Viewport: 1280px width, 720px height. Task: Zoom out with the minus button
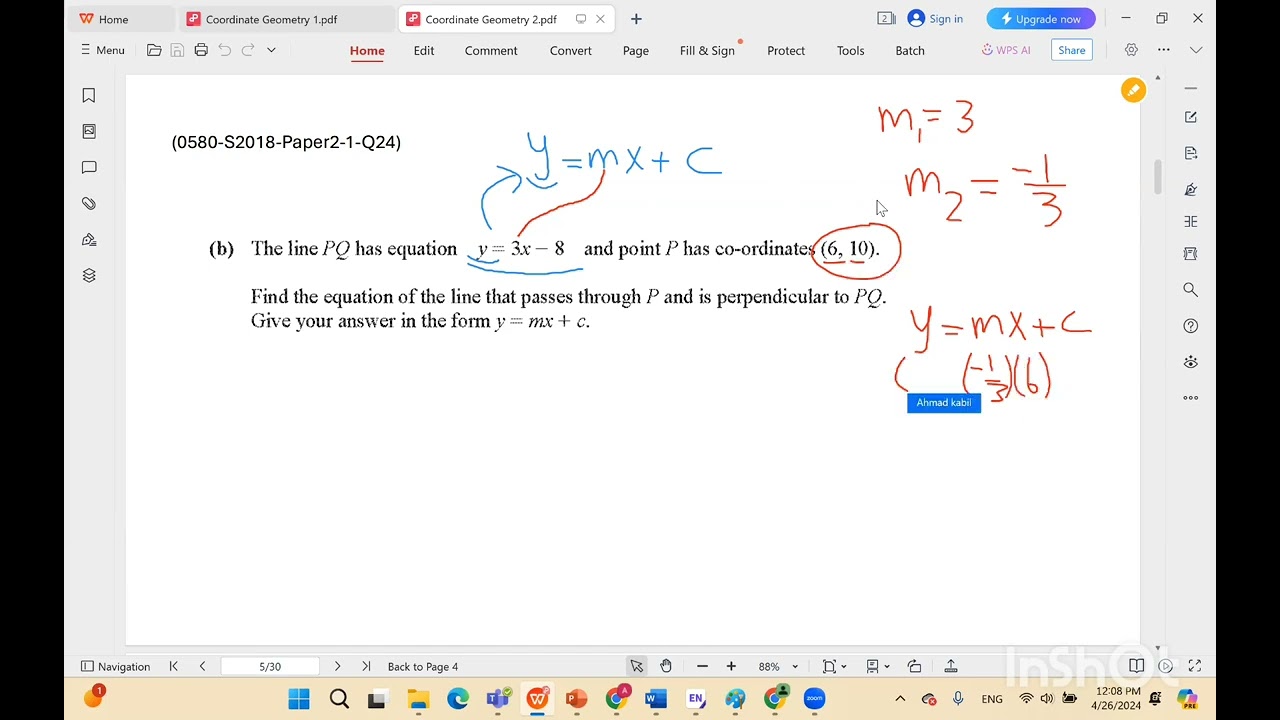pyautogui.click(x=702, y=666)
